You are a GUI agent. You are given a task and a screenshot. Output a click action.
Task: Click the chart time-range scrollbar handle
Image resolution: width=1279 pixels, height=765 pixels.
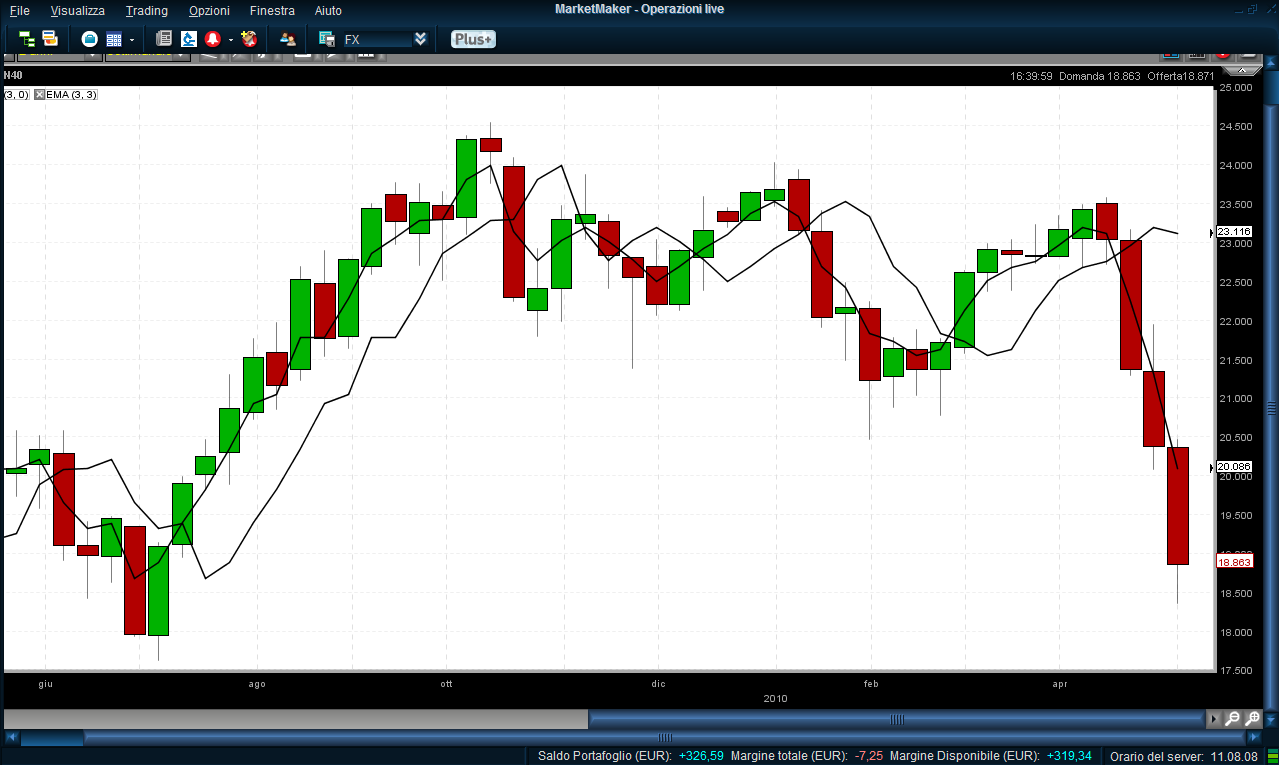897,719
